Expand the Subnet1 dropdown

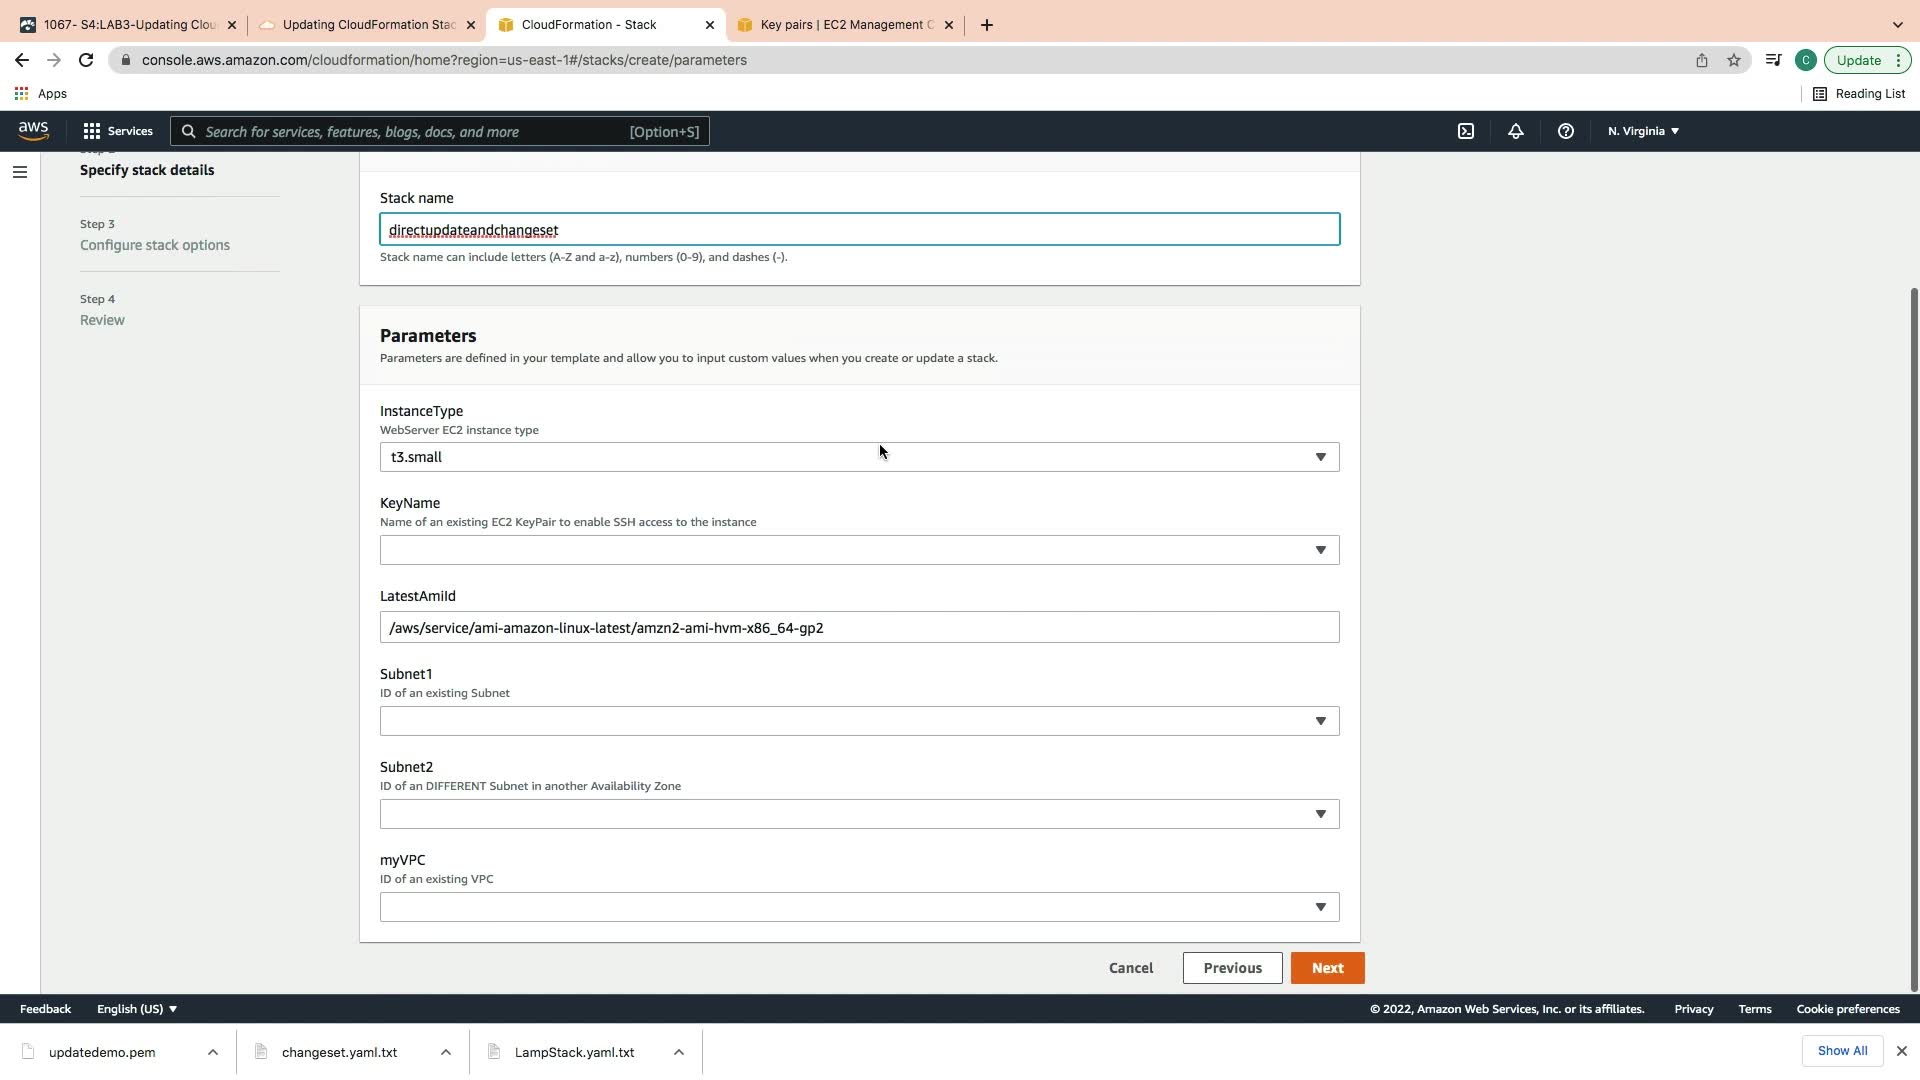859,721
